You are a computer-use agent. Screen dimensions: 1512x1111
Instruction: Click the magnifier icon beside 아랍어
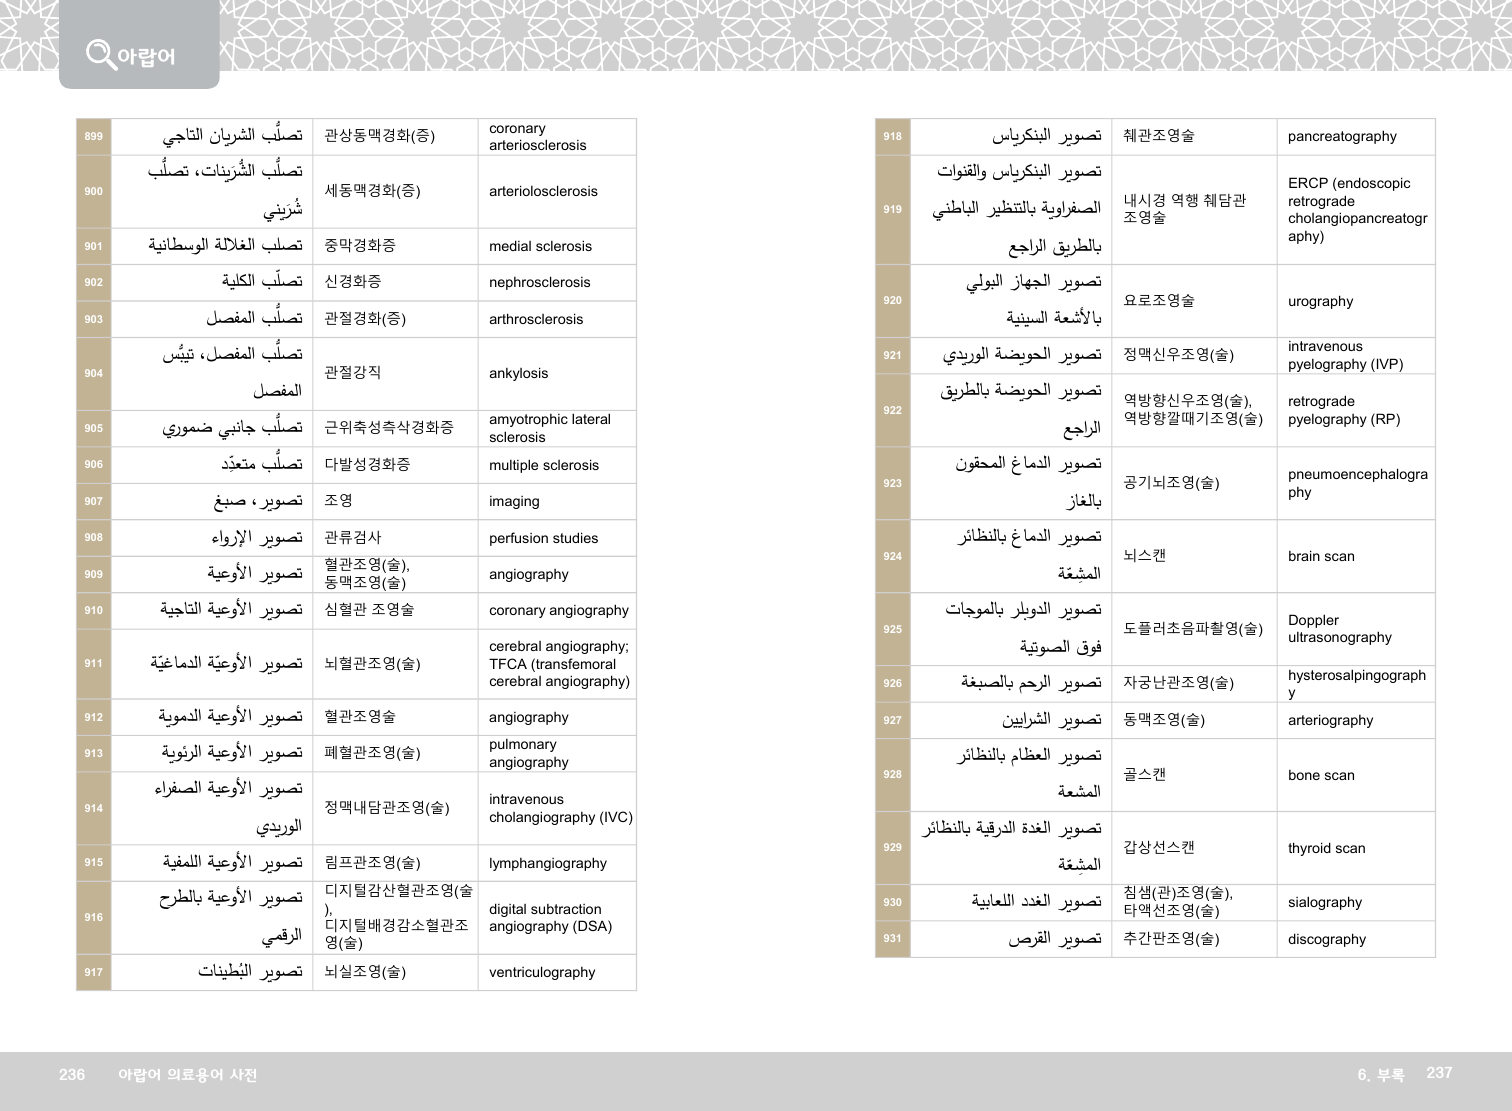(x=100, y=54)
